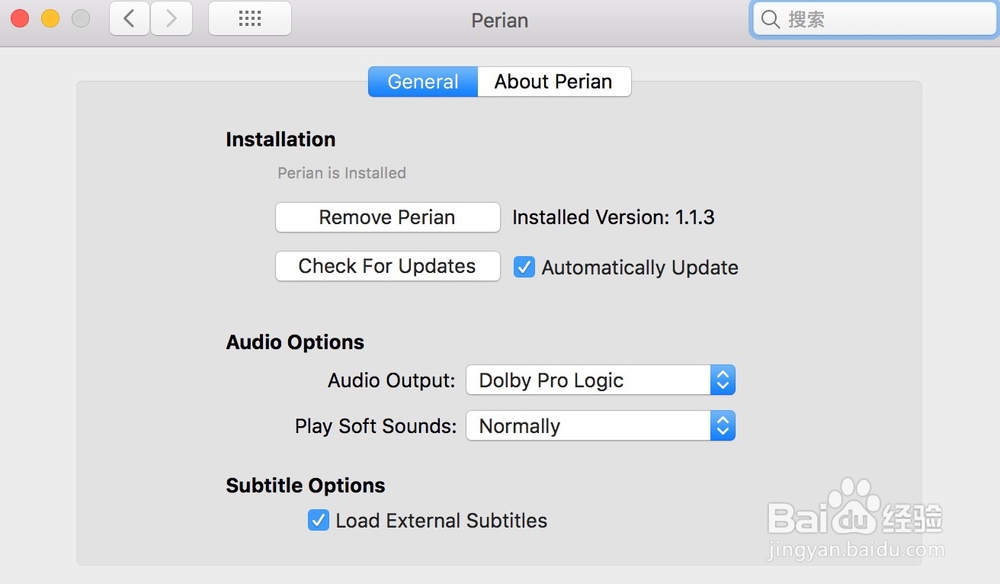This screenshot has height=584, width=1000.
Task: Click the gray zoom window button
Action: 80,18
